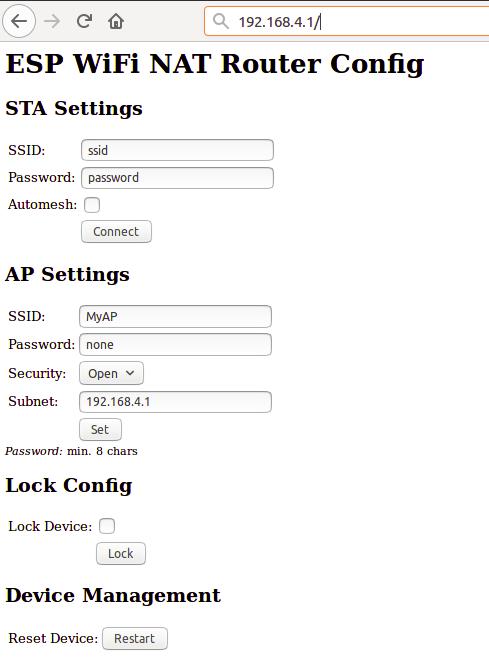Click the Lock button
Viewport: 489px width, 670px height.
click(x=121, y=553)
